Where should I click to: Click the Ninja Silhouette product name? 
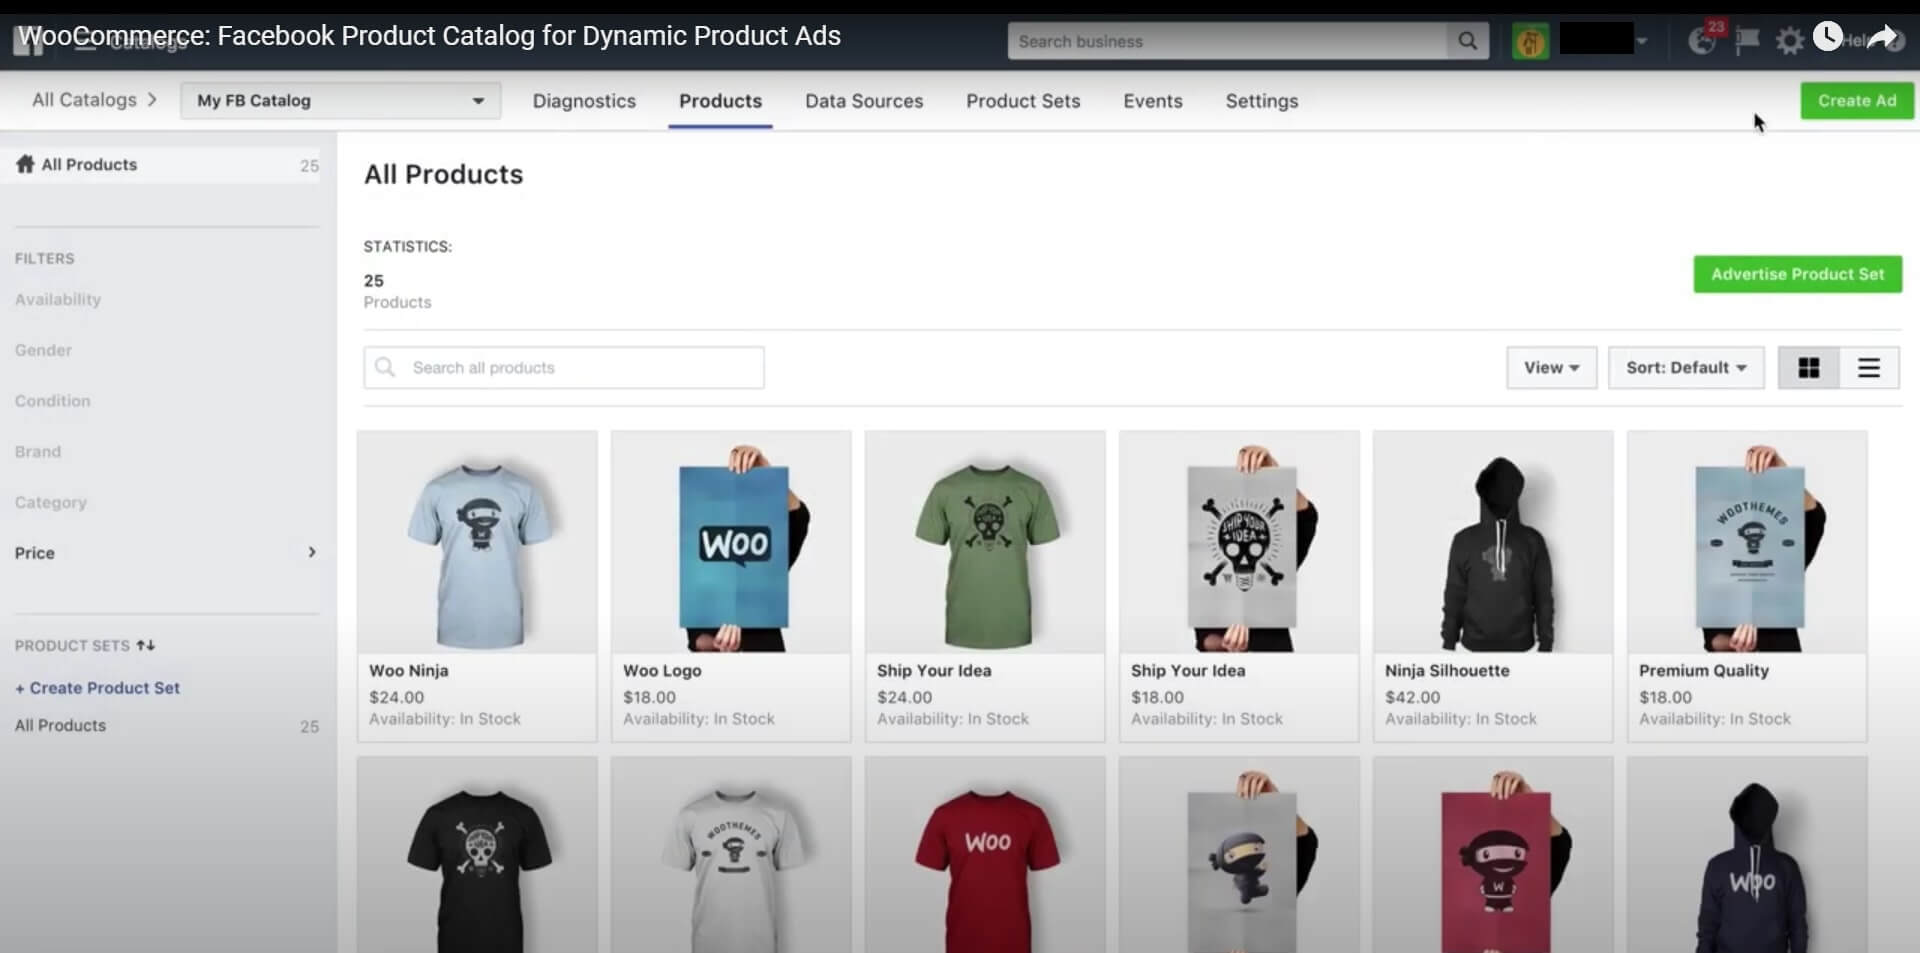1447,671
